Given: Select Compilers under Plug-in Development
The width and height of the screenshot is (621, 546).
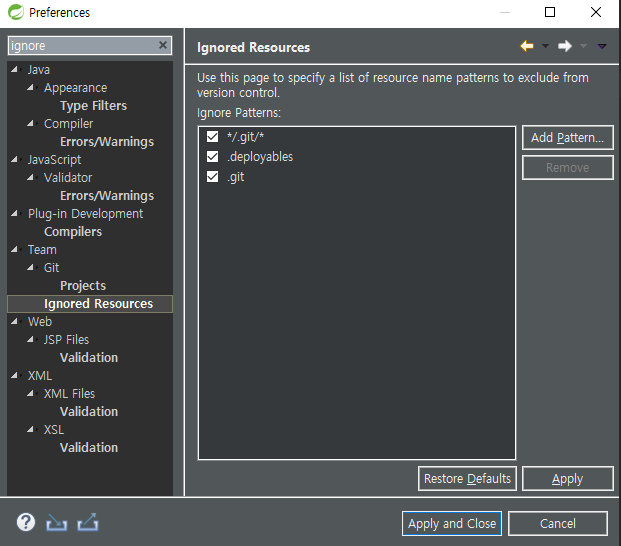Looking at the screenshot, I should pos(73,232).
